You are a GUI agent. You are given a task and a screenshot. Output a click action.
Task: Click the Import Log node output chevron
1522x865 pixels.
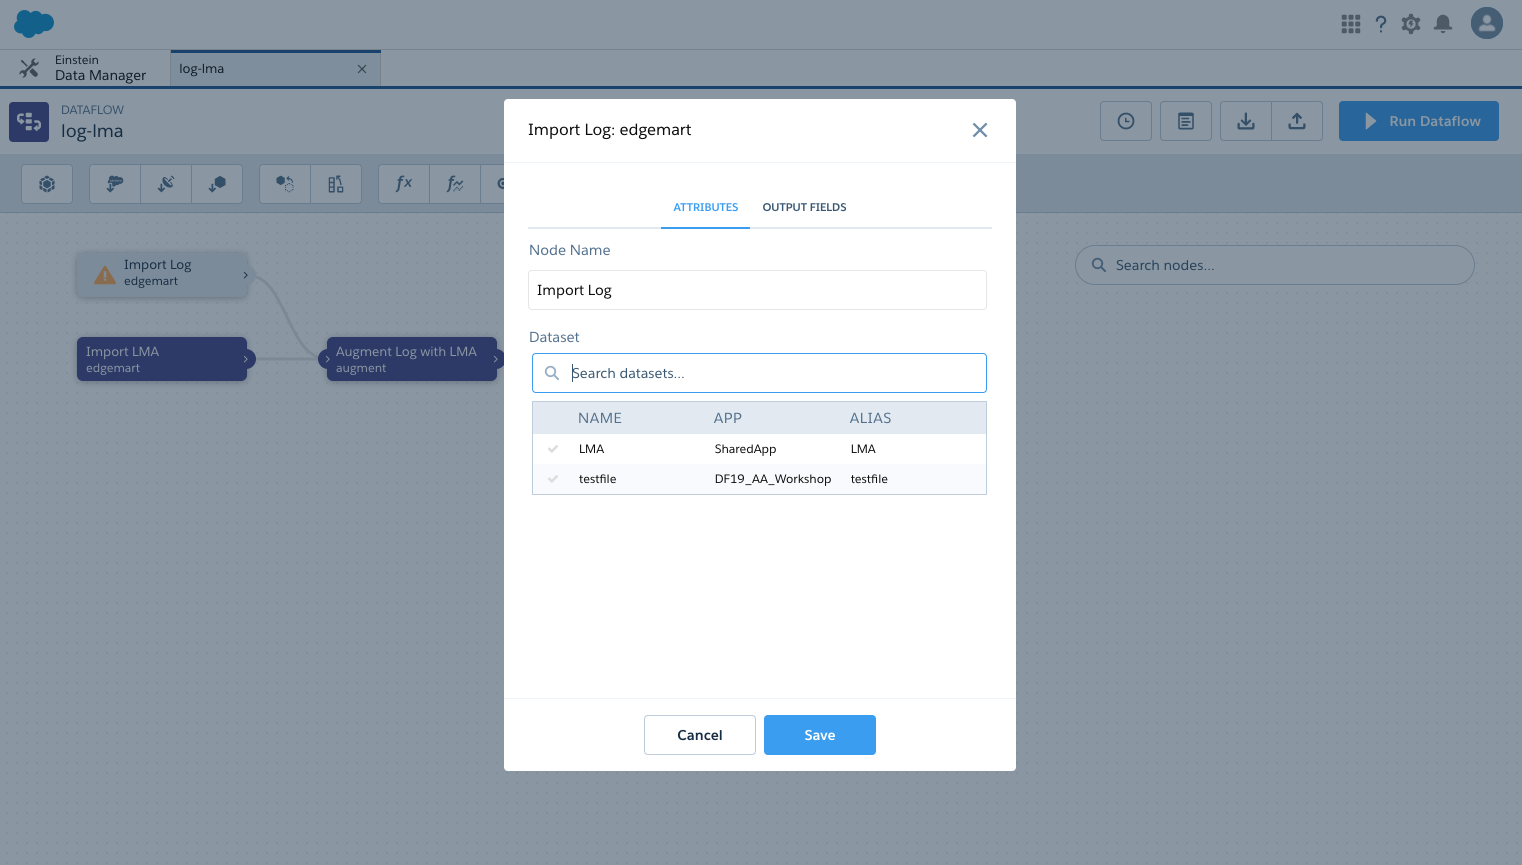[x=245, y=275]
